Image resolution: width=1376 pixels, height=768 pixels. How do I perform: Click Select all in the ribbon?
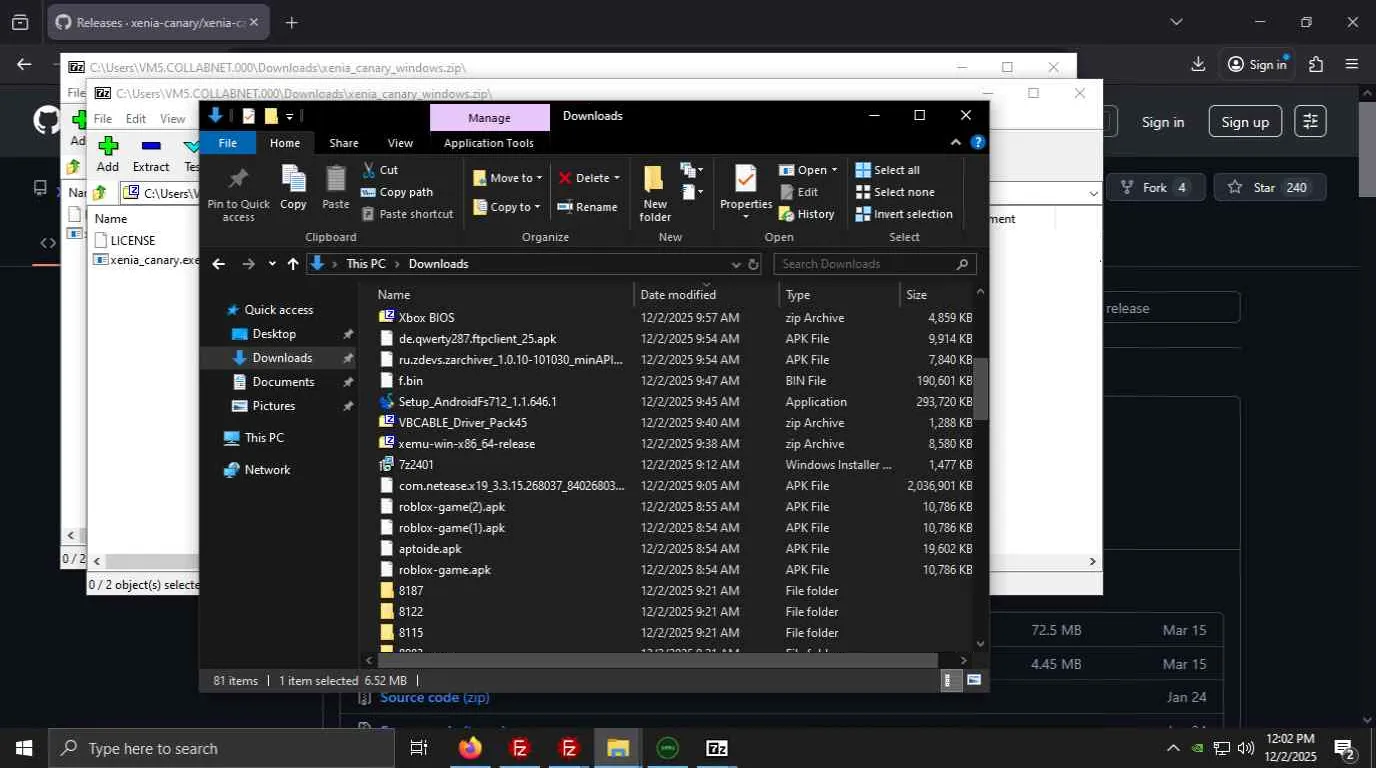coord(888,170)
